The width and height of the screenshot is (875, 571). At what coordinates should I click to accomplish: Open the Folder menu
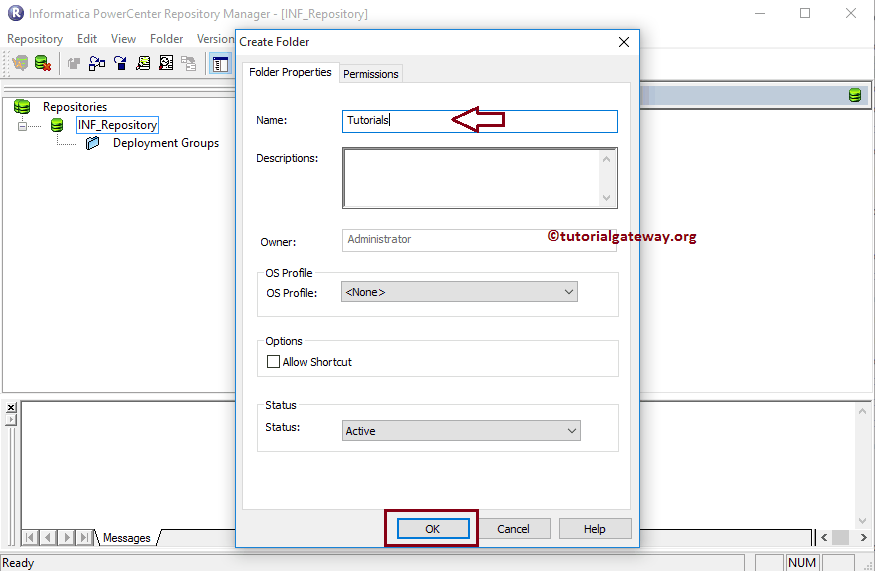(166, 39)
